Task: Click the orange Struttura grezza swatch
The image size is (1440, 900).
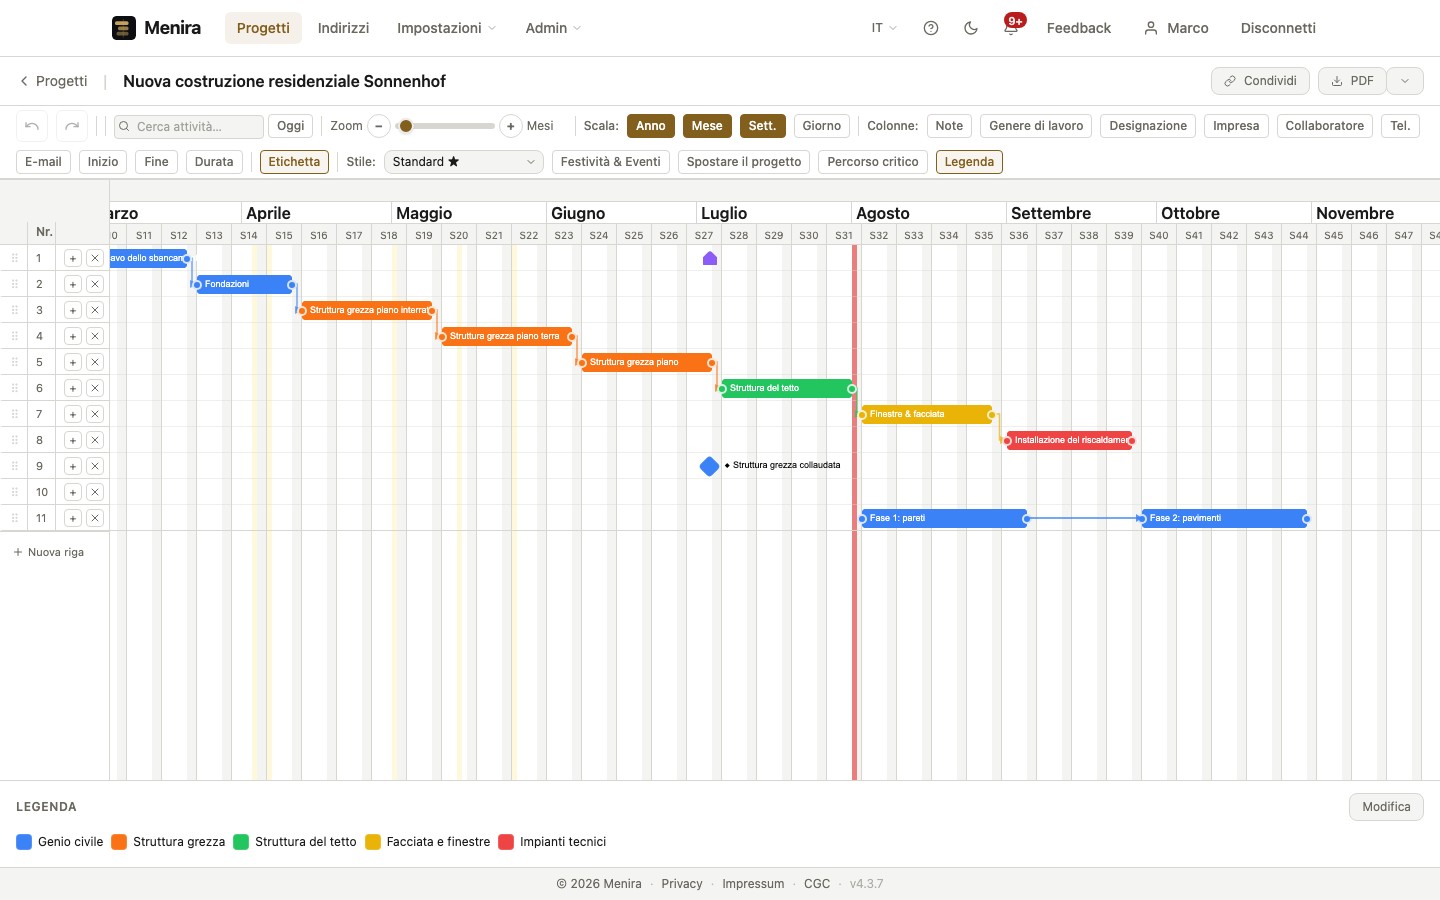Action: 119,842
